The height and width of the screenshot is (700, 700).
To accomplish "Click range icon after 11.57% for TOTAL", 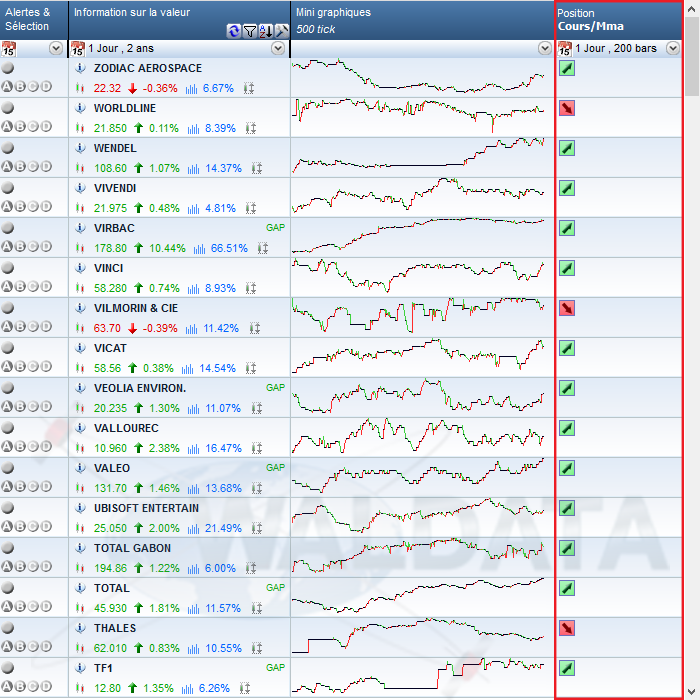I will click(x=256, y=608).
